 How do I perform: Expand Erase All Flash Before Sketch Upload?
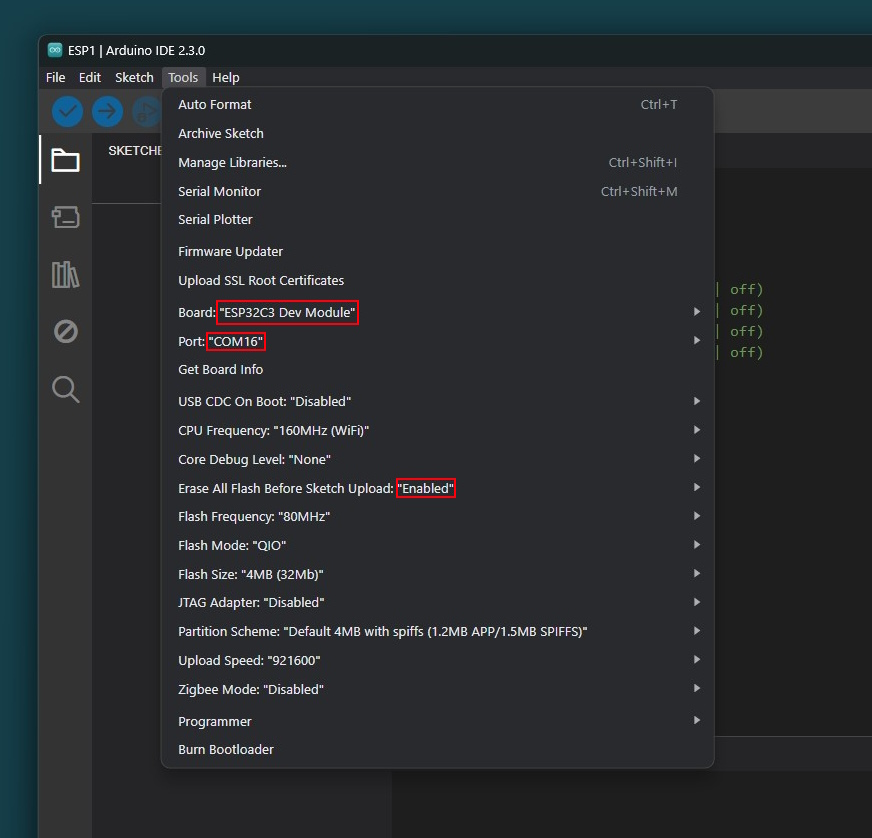[437, 488]
